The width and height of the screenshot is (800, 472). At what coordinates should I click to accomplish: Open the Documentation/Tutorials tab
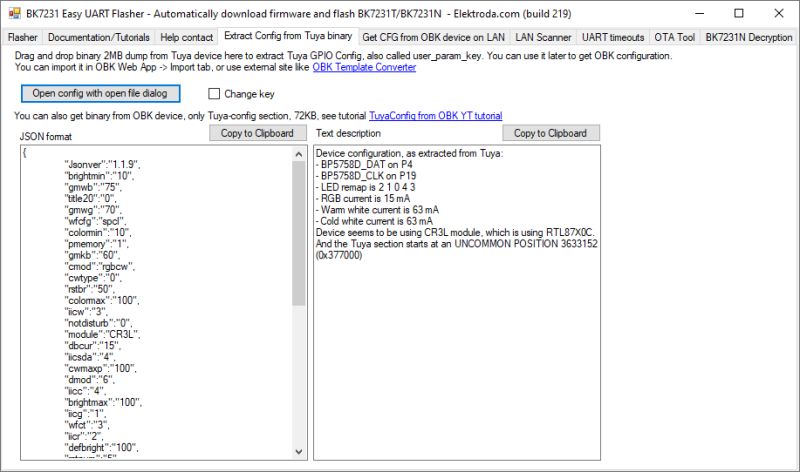(98, 37)
